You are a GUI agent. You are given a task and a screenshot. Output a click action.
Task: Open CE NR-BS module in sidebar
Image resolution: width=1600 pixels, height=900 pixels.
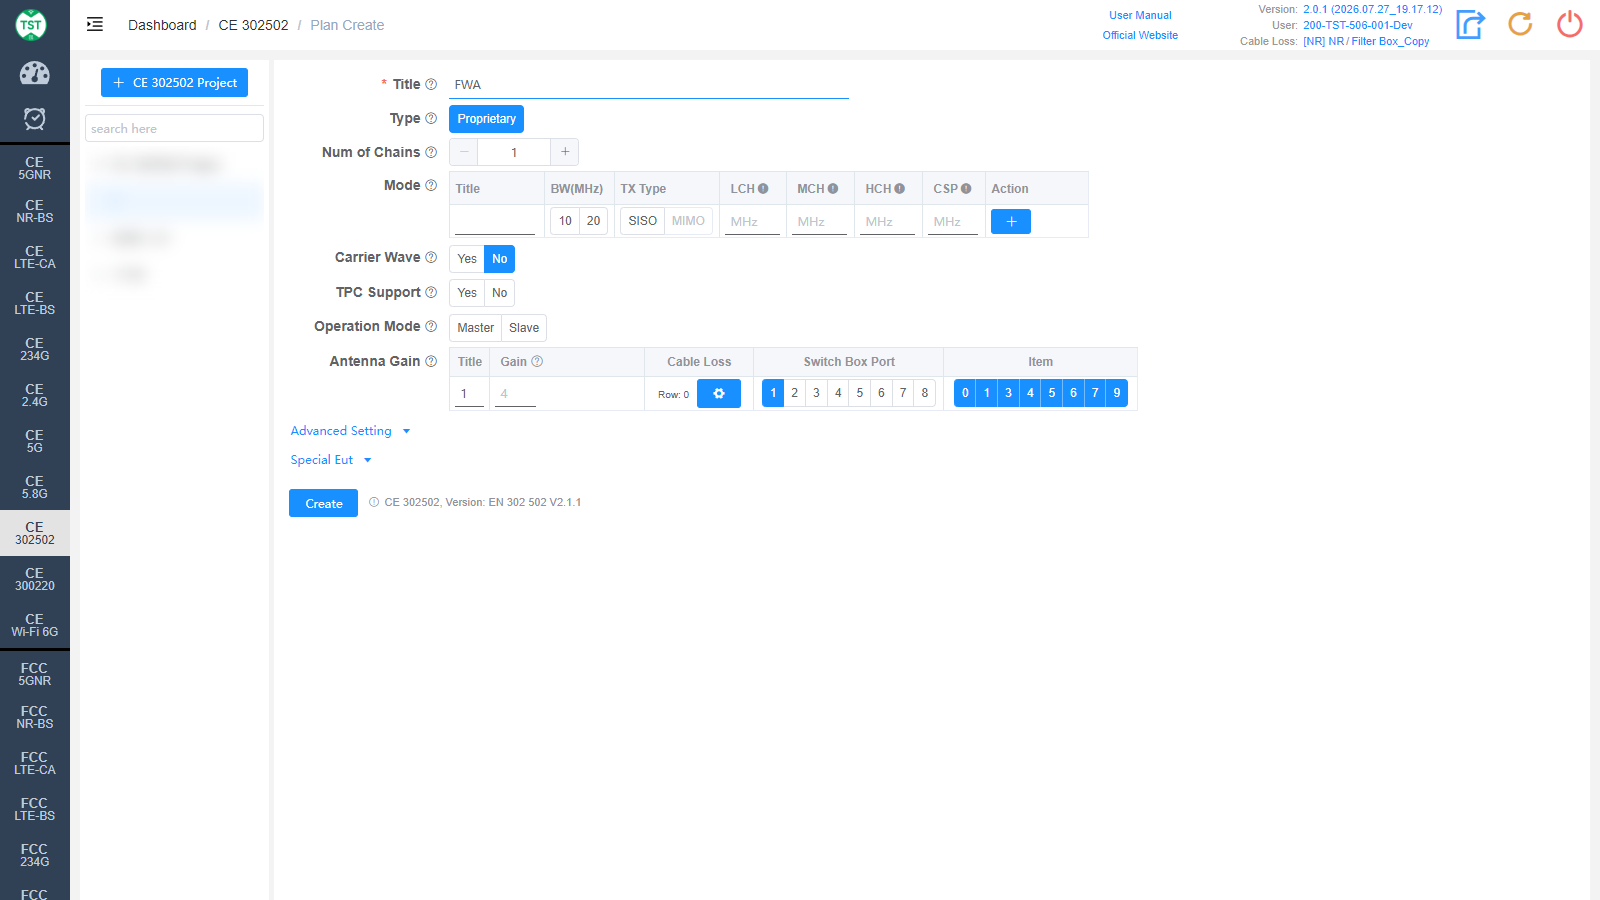35,211
